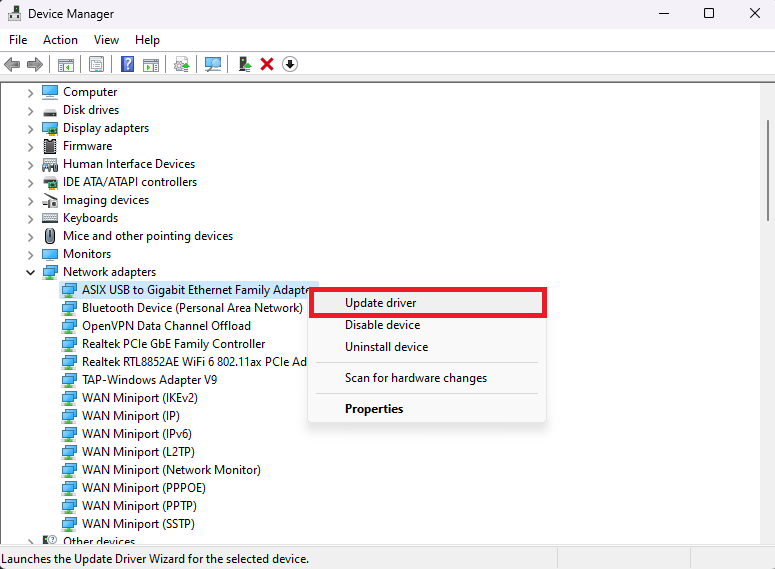Open the View menu

106,40
